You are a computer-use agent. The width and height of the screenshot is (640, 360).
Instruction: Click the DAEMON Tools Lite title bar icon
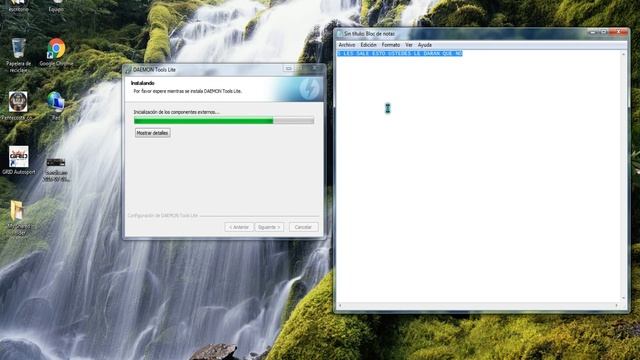pyautogui.click(x=129, y=70)
